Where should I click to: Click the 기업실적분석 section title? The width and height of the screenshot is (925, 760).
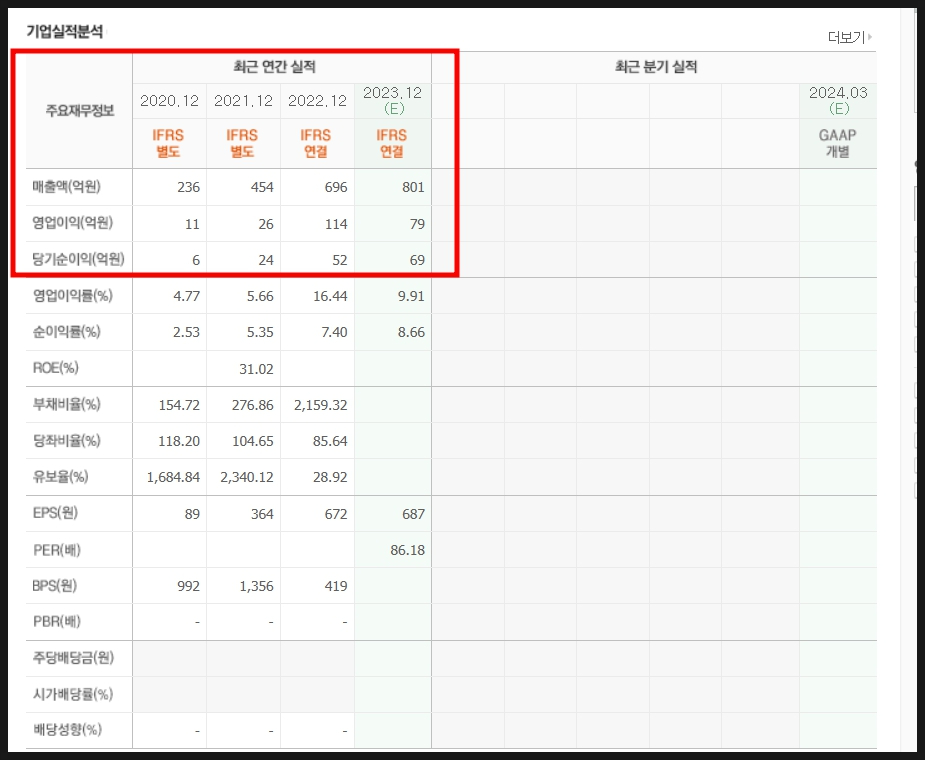pos(65,31)
